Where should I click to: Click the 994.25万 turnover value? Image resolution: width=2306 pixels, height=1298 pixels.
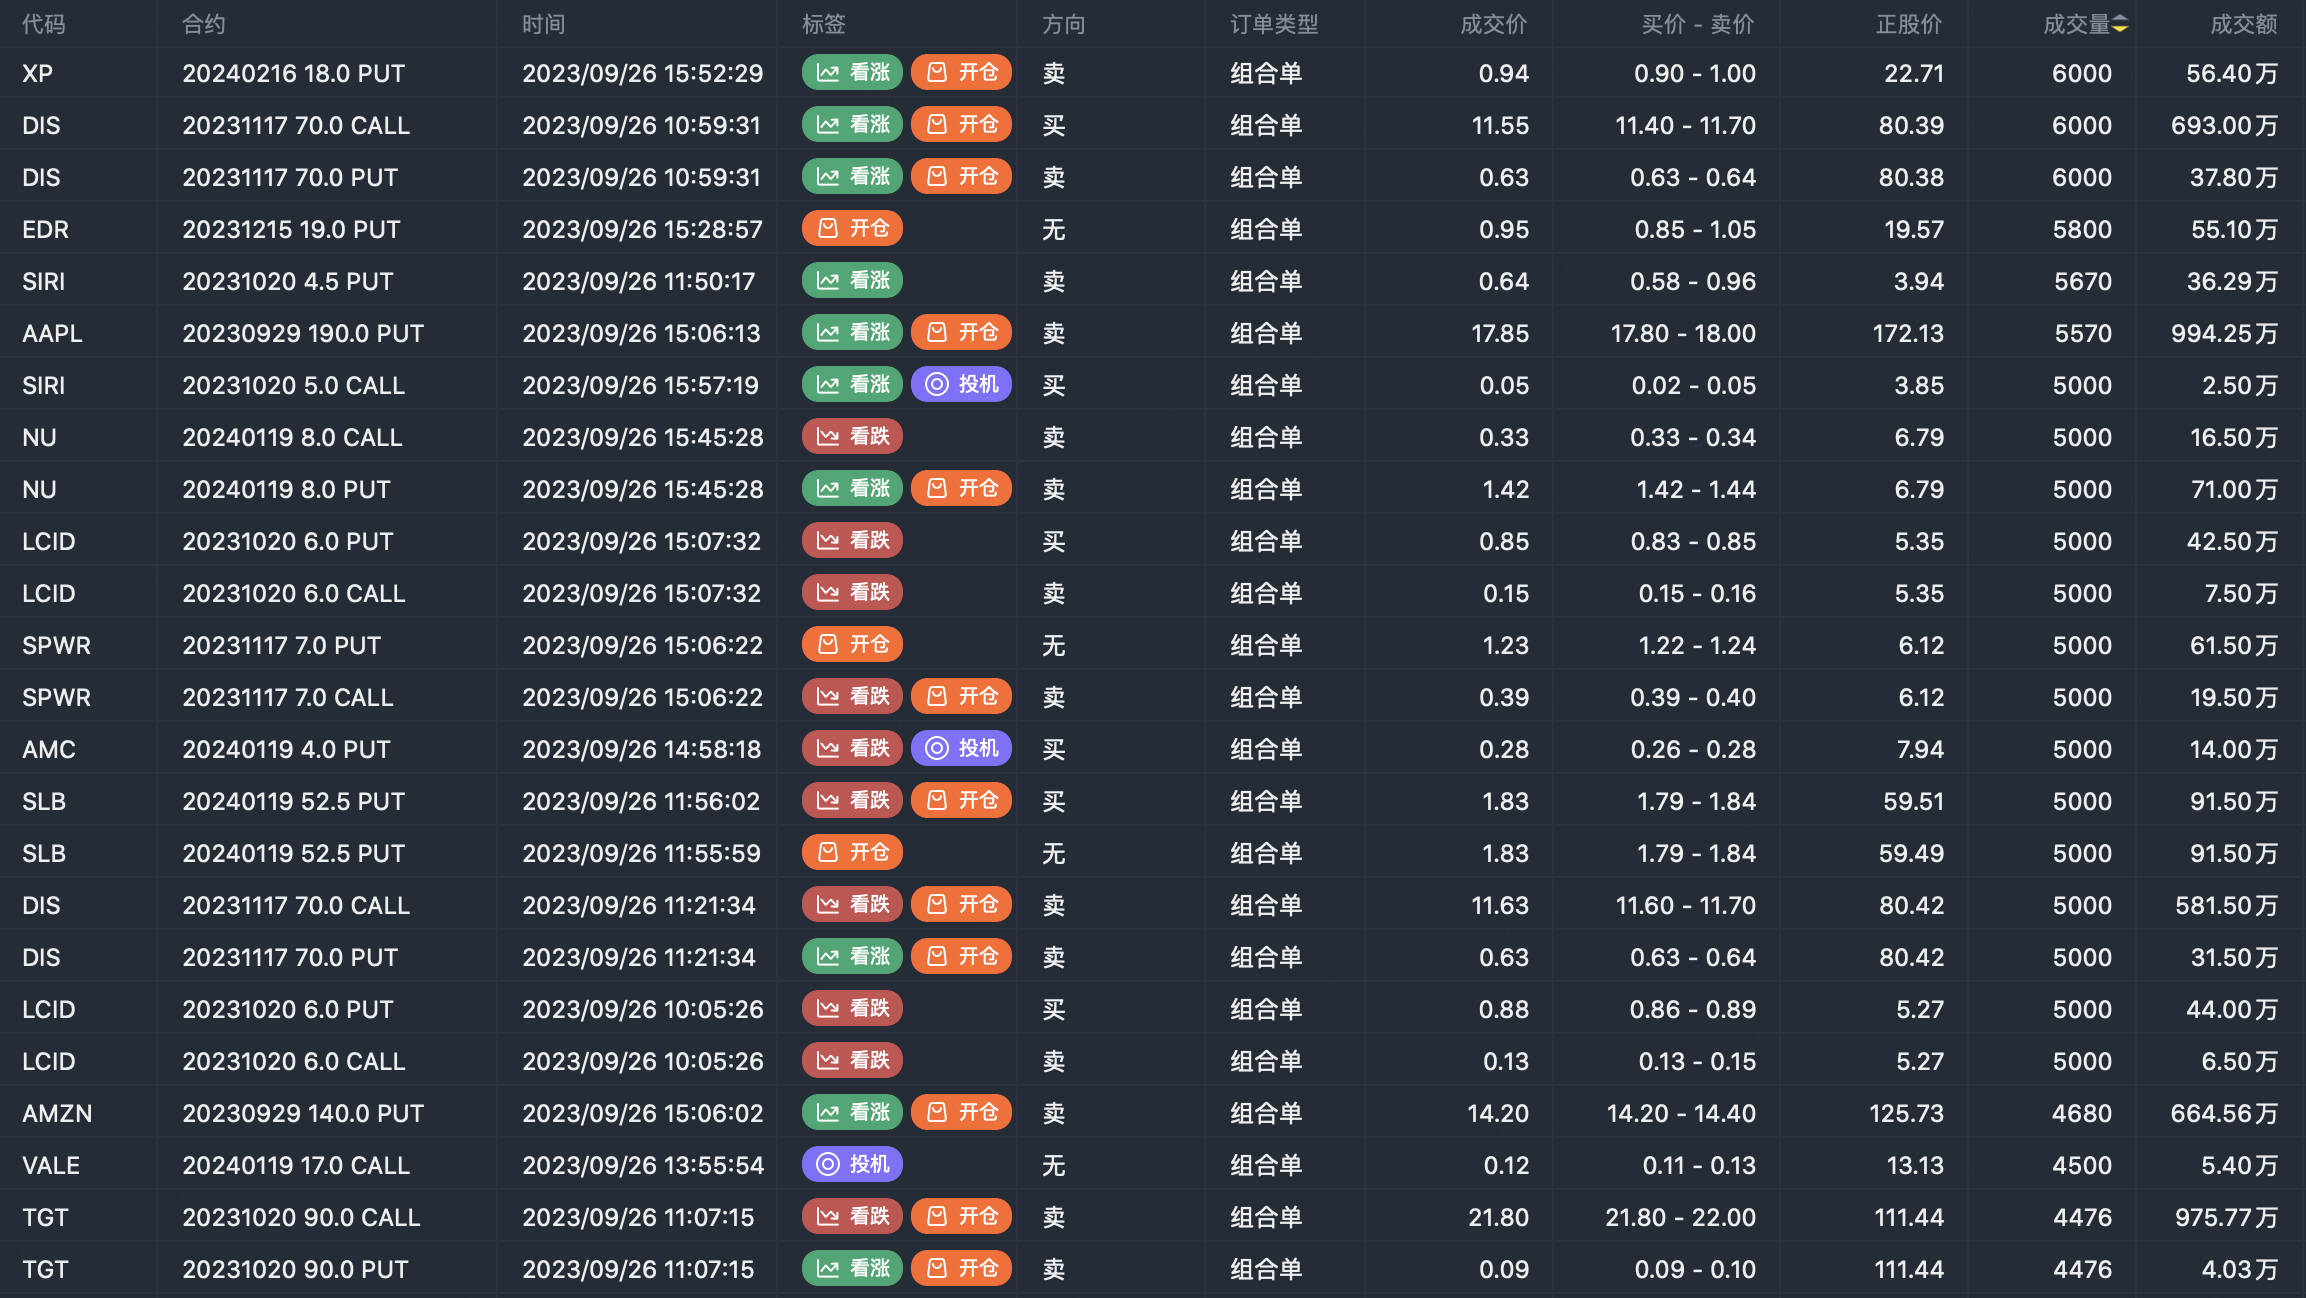2224,333
